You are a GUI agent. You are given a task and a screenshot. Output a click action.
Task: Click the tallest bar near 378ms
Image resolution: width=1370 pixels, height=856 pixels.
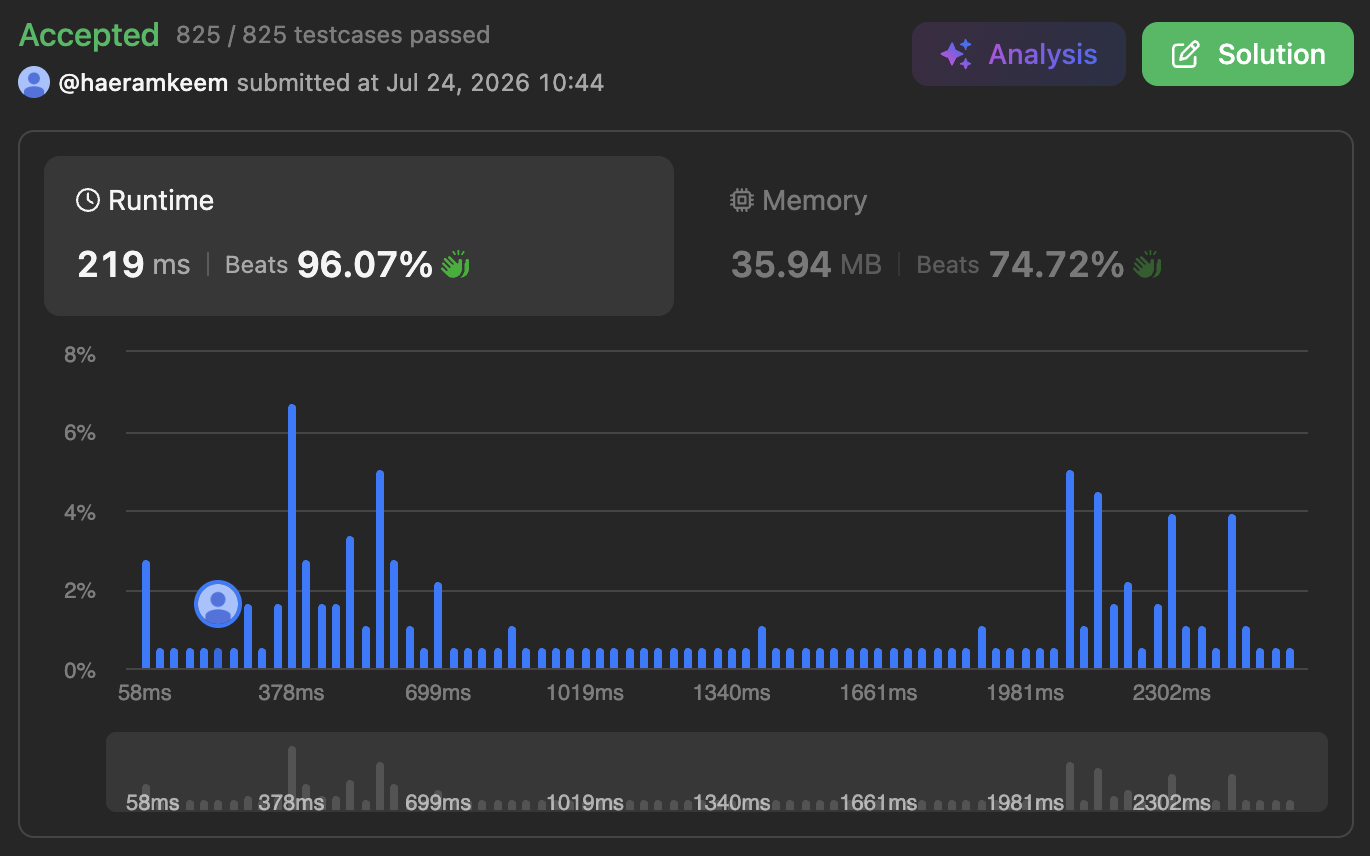[x=292, y=536]
